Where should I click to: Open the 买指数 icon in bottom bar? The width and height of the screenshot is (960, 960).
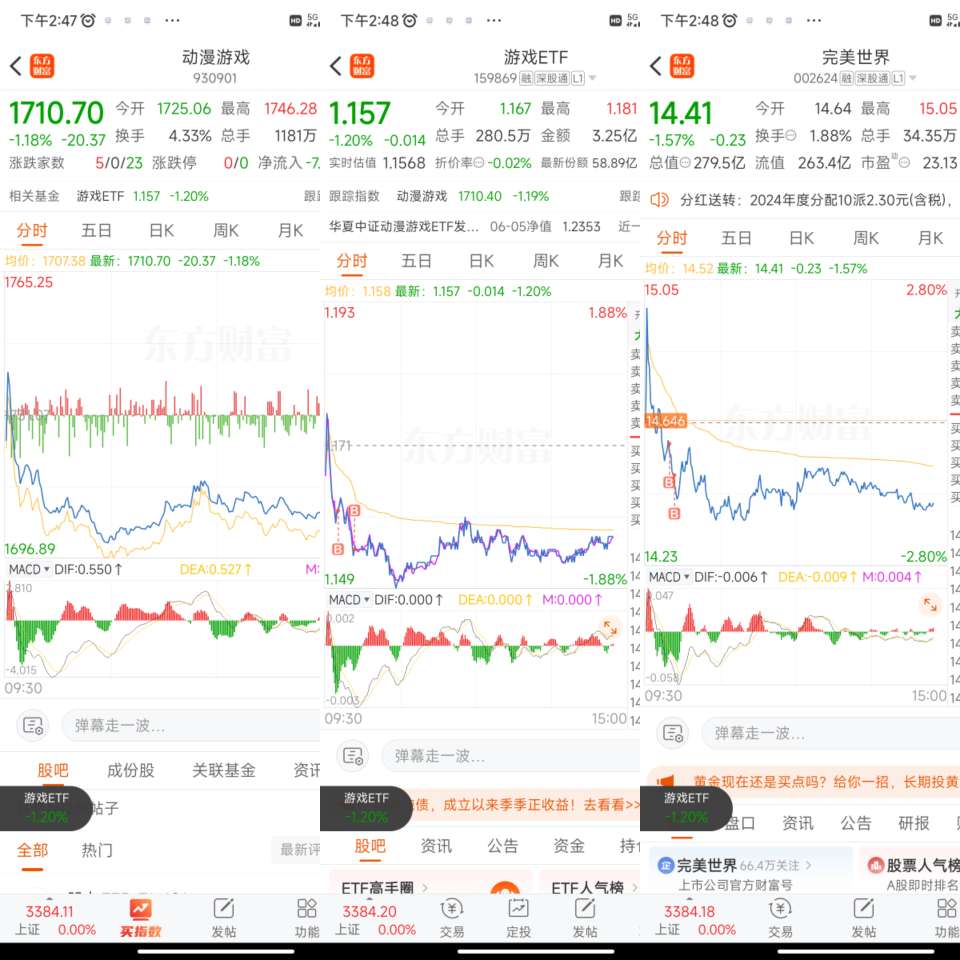141,917
